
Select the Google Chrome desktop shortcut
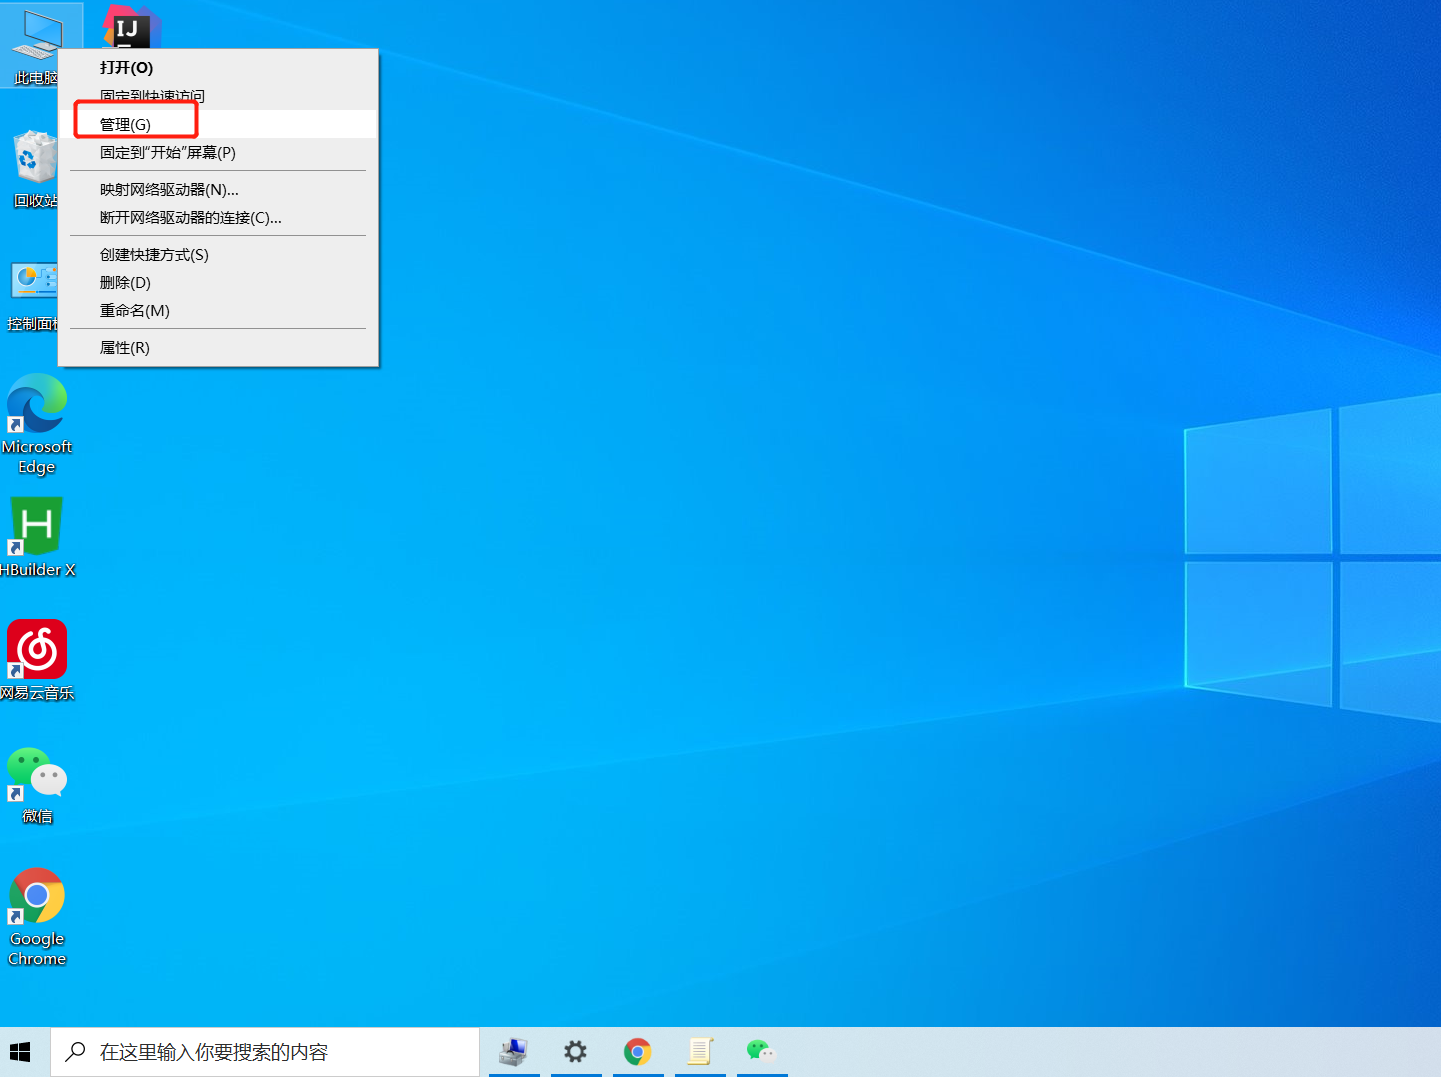37,916
